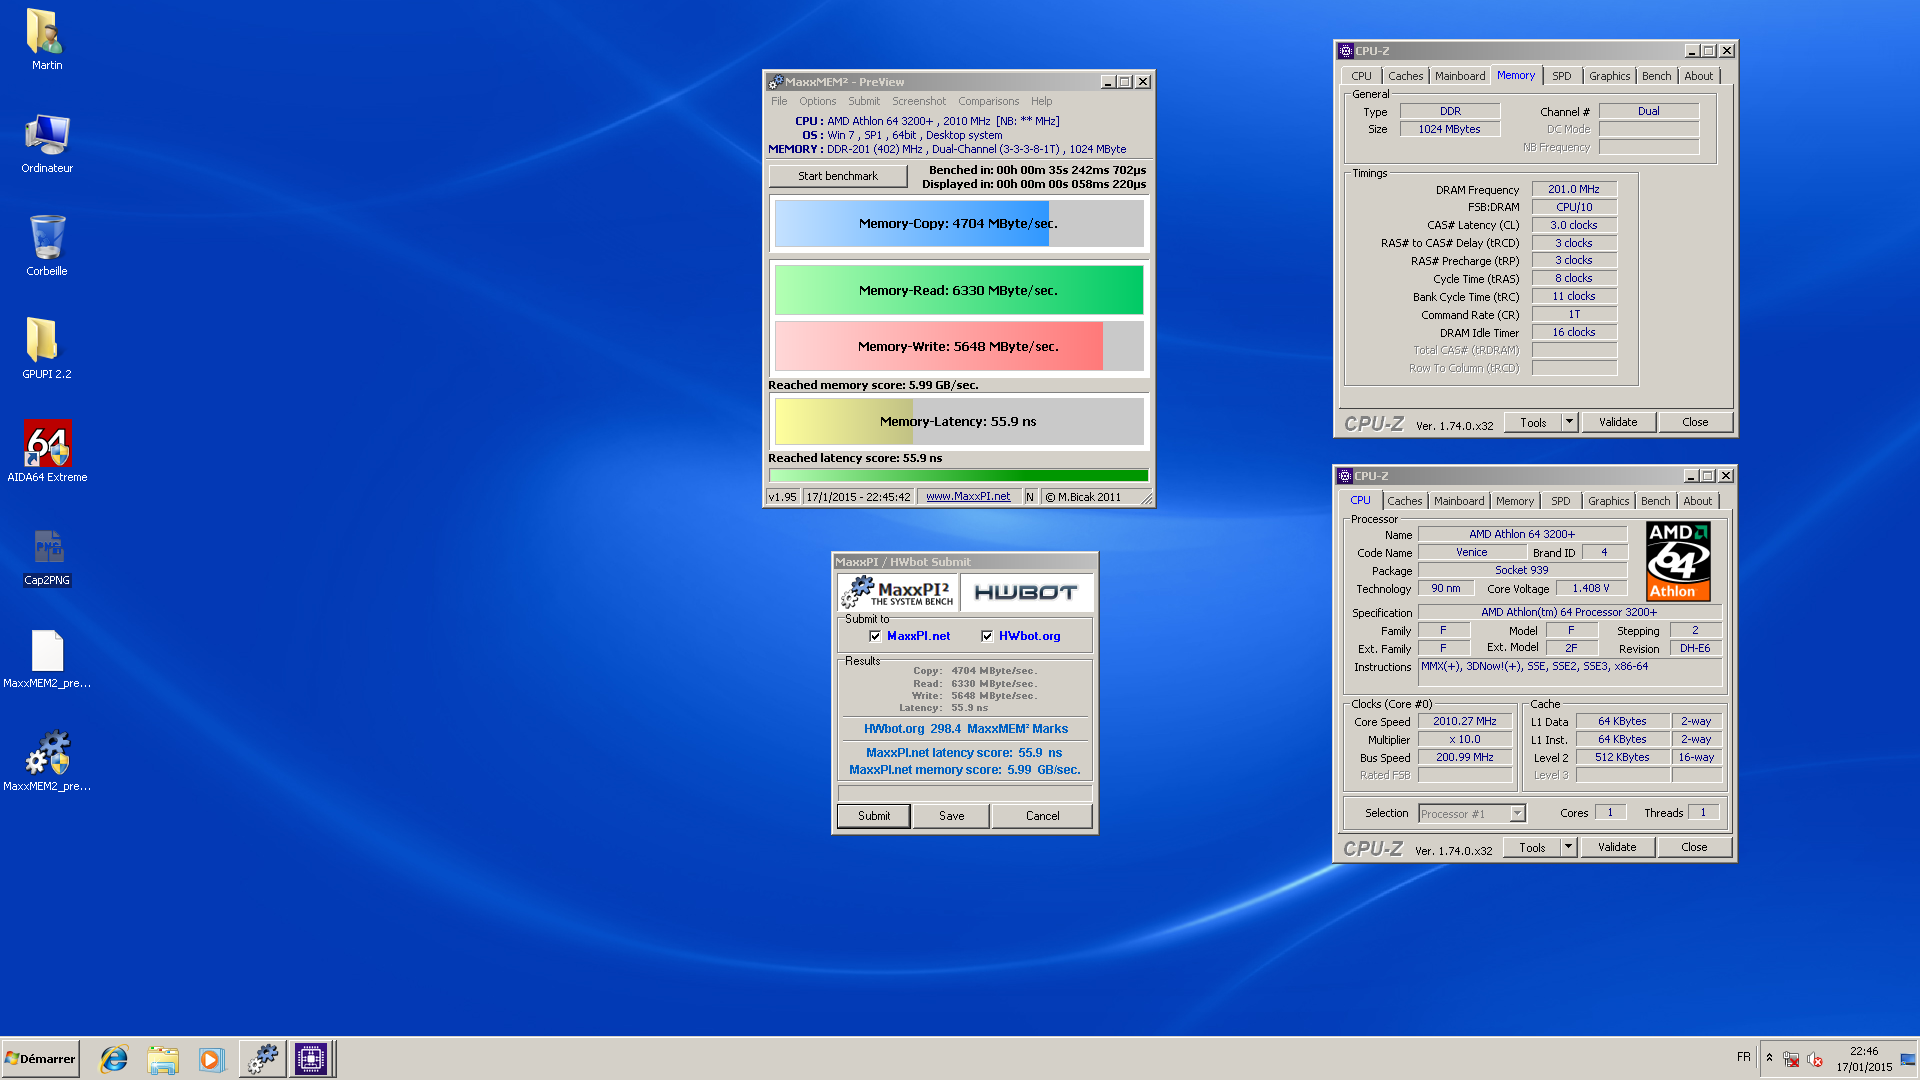
Task: Click the title bar icon of the lower CPU-Z window
Action: tap(1345, 476)
